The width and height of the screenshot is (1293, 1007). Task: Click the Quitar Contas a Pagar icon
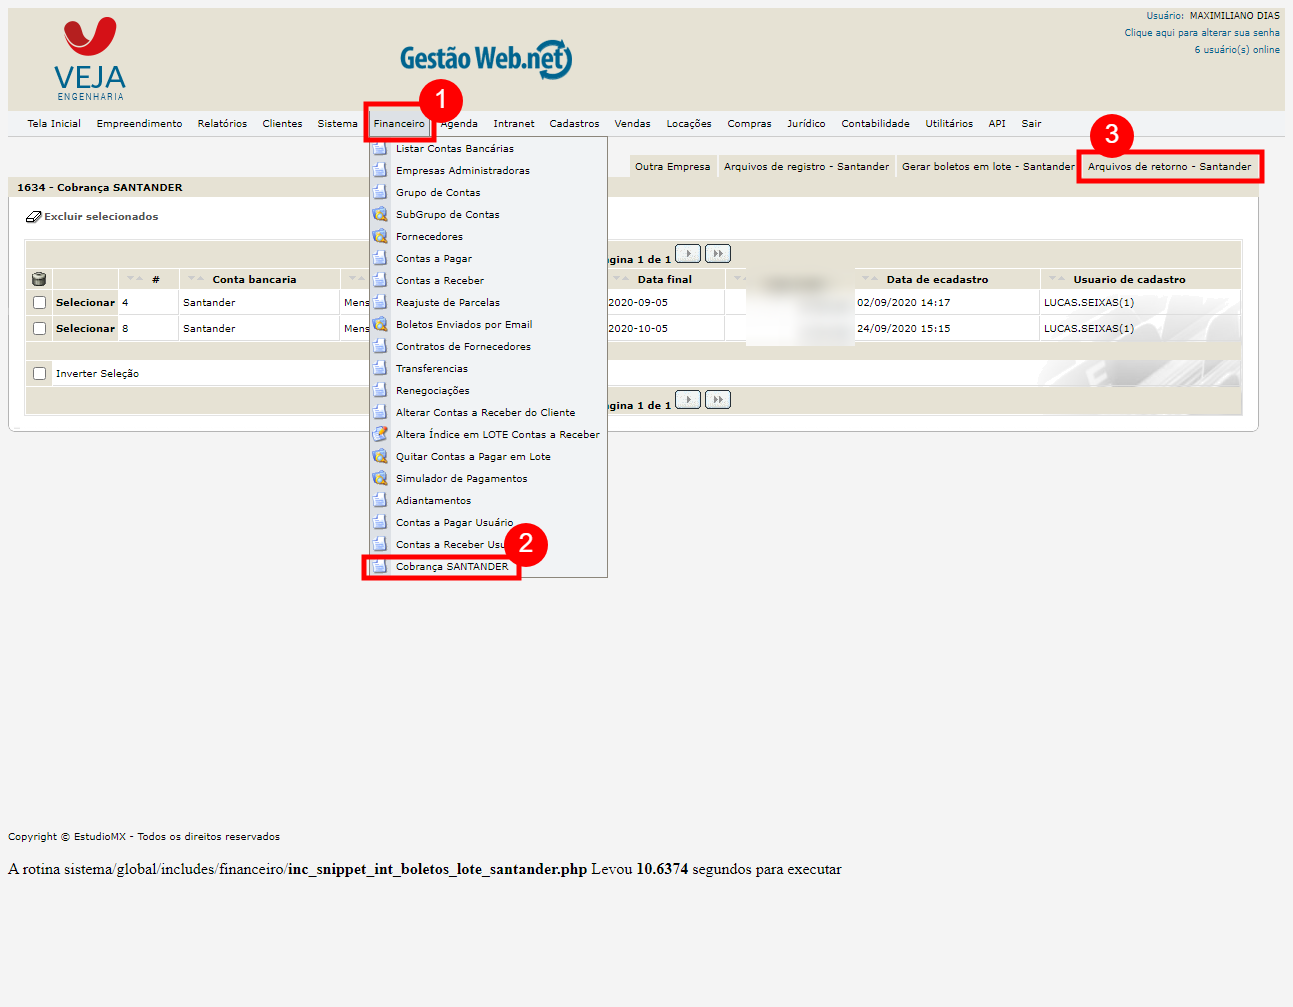pos(380,456)
